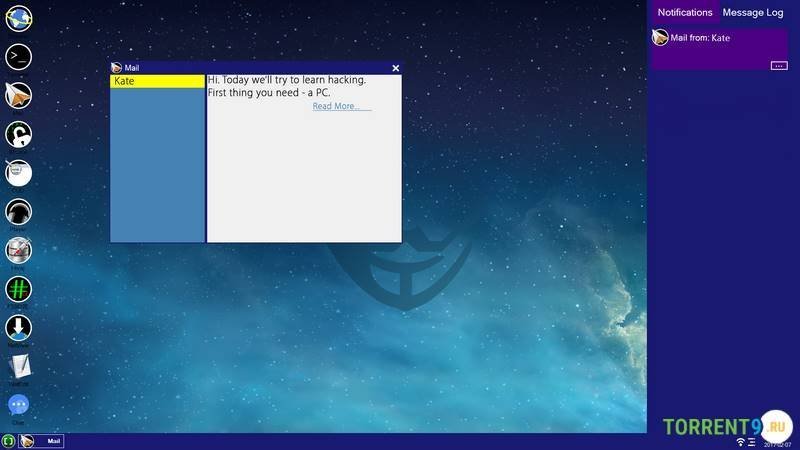Close the Mail window
The width and height of the screenshot is (800, 450).
pos(396,68)
